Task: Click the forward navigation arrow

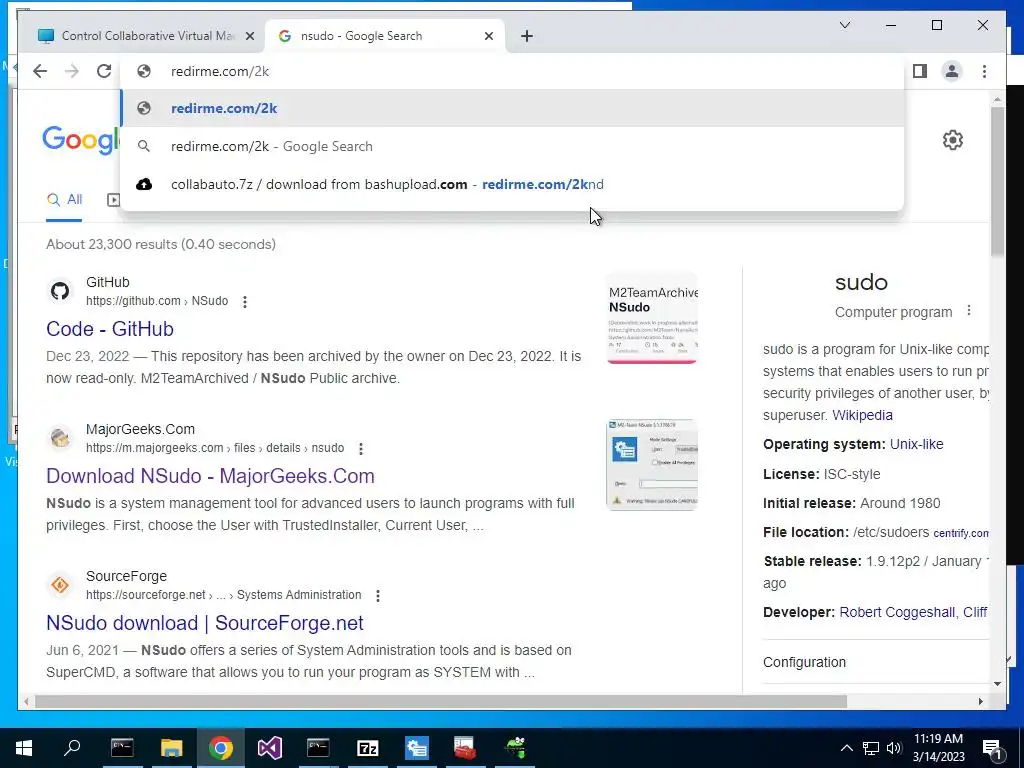Action: pyautogui.click(x=72, y=71)
